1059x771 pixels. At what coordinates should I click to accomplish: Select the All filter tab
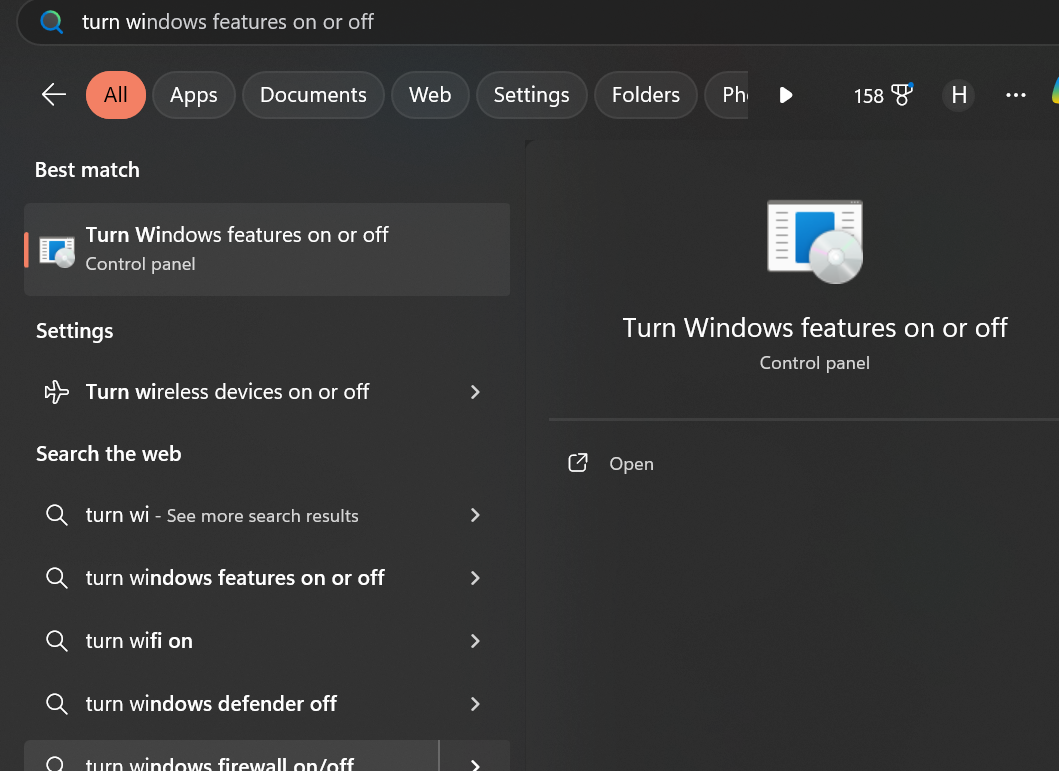click(115, 95)
